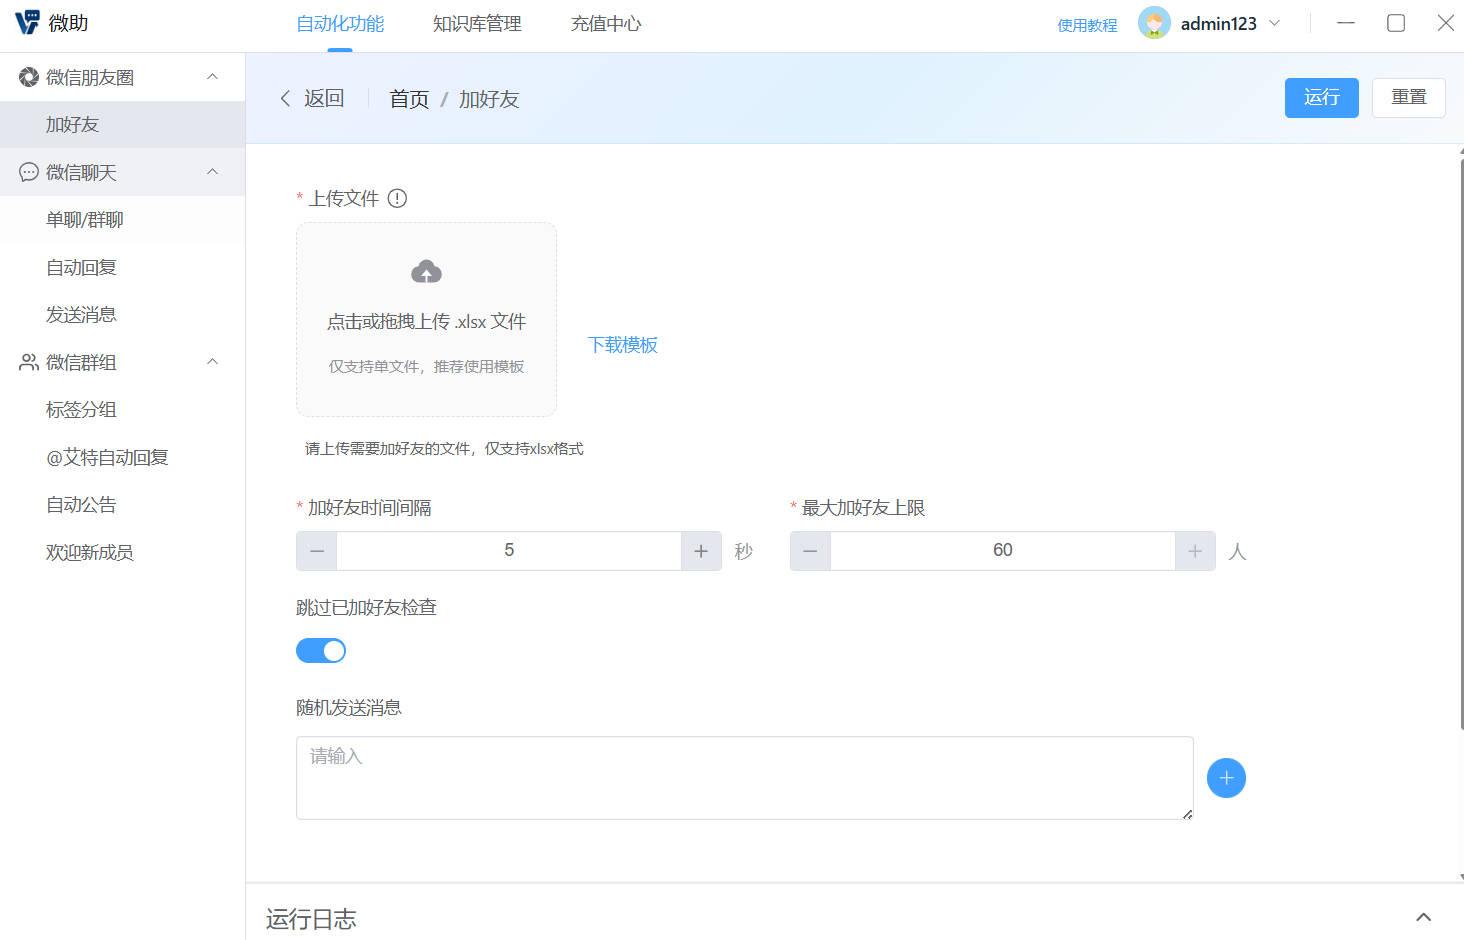This screenshot has width=1464, height=940.
Task: Click the back arrow next to 返回
Action: pyautogui.click(x=286, y=98)
